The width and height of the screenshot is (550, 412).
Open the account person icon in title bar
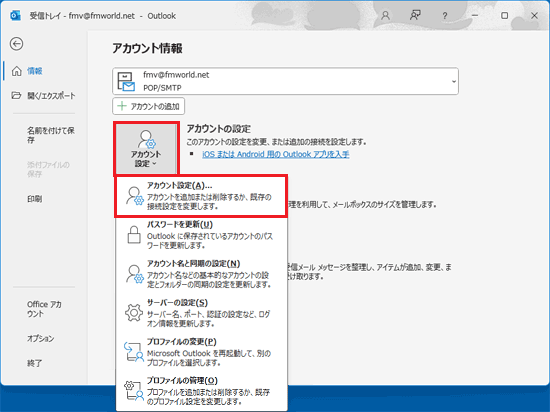(x=385, y=16)
